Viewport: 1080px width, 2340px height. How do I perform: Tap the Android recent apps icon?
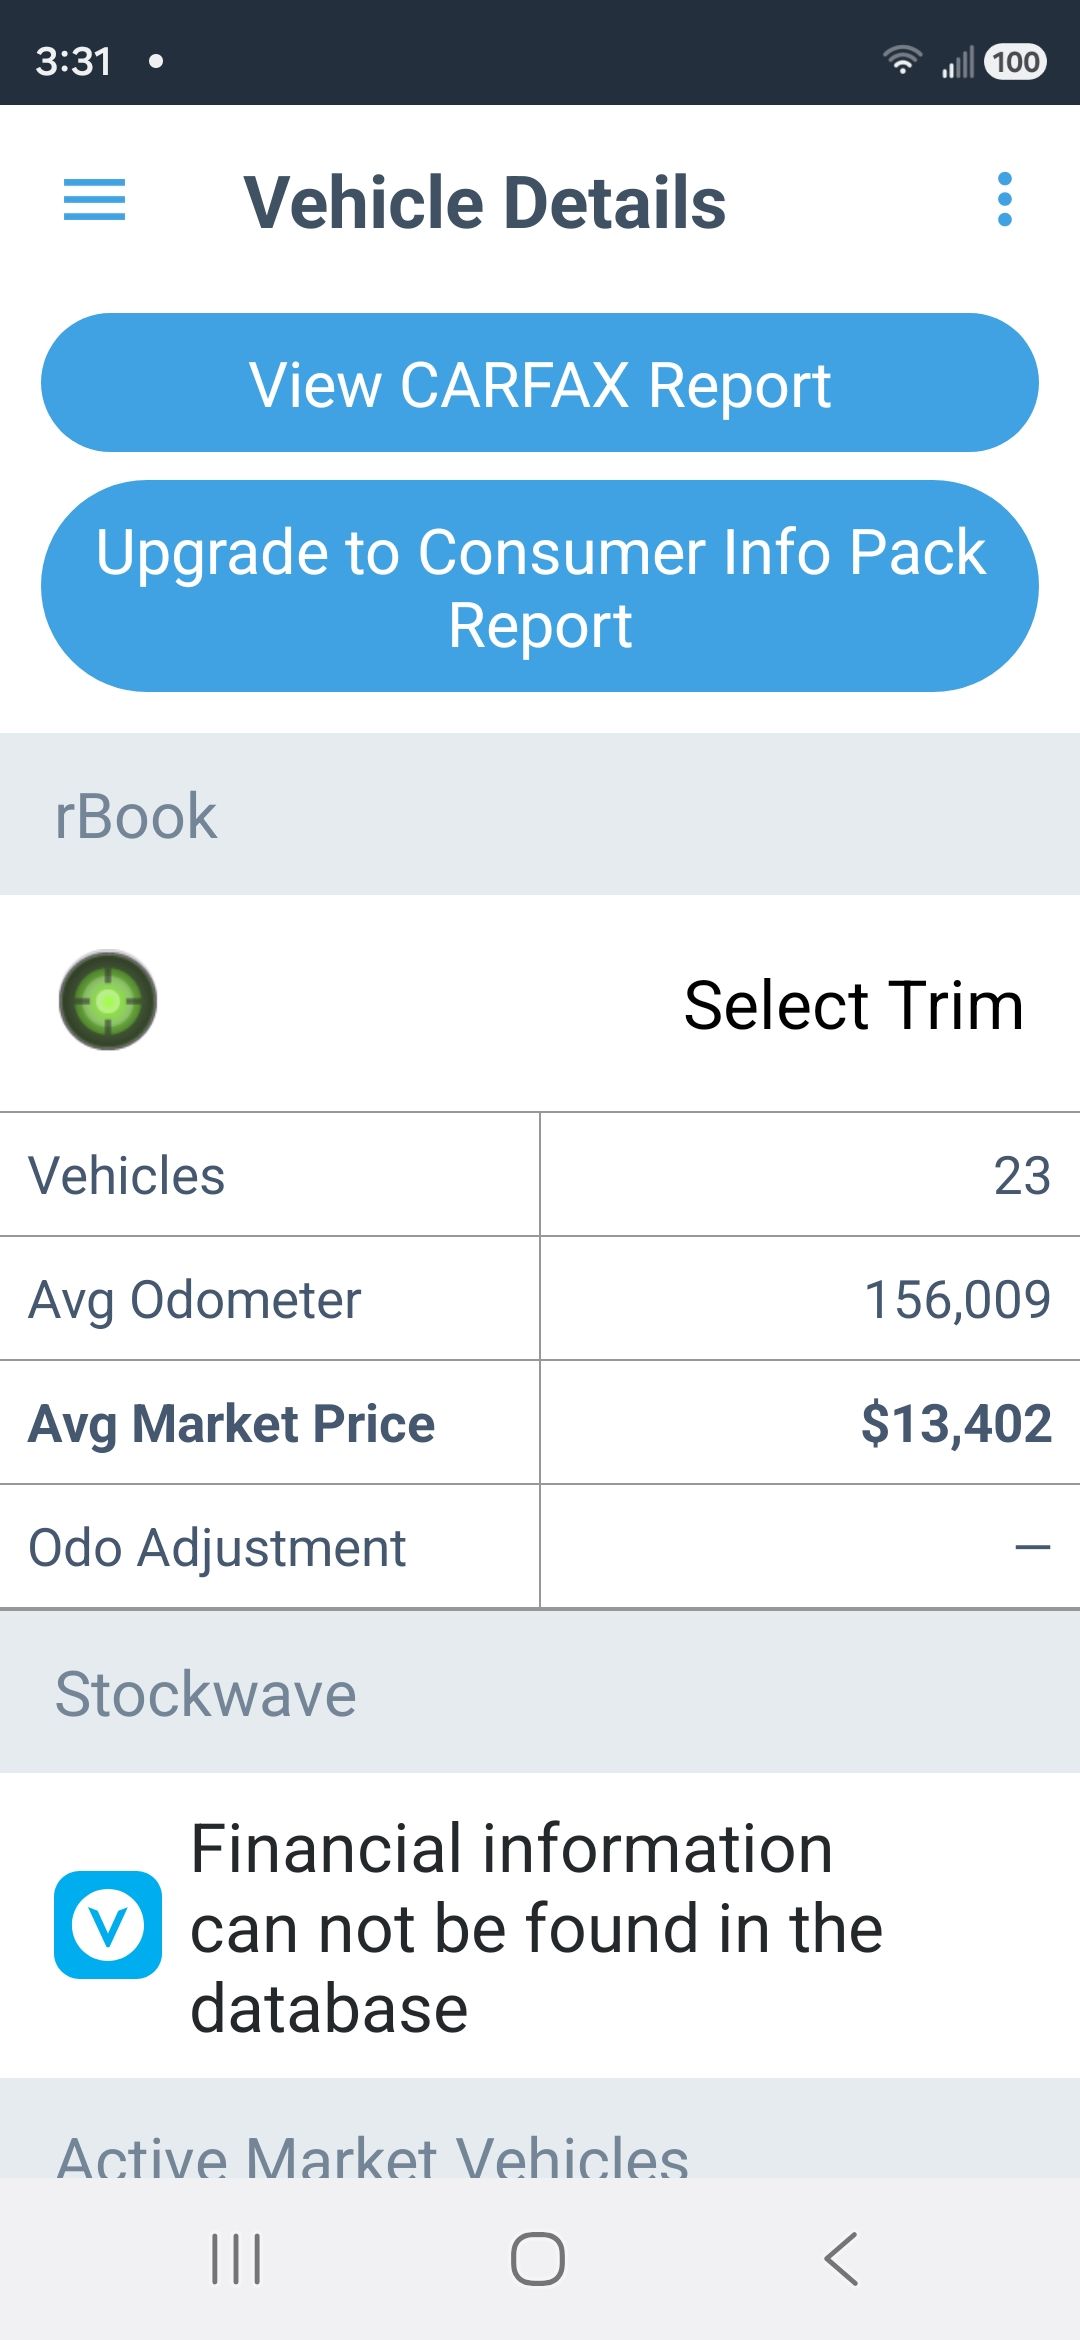[x=237, y=2259]
